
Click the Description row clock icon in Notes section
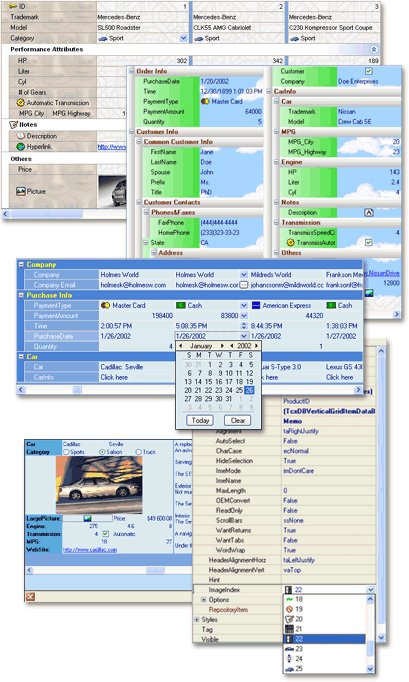tap(20, 136)
